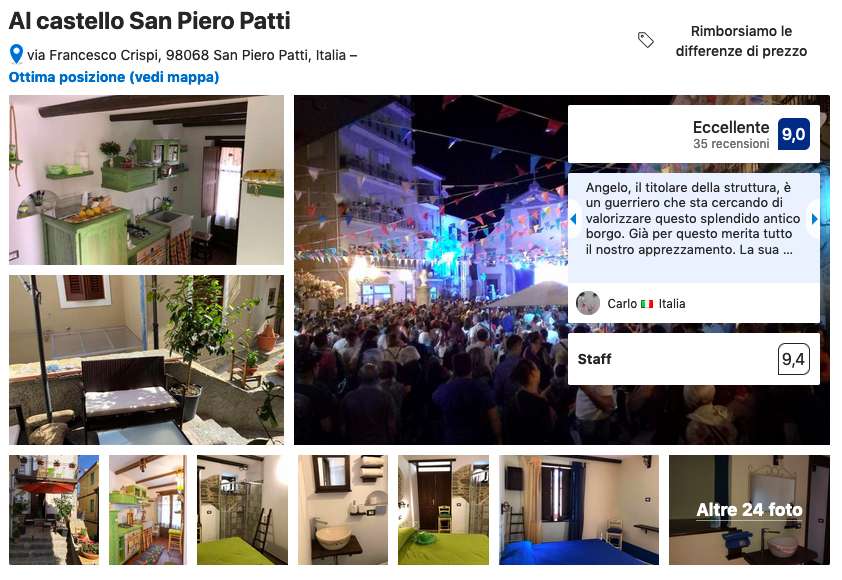This screenshot has height=580, width=842.
Task: Open the bathroom sink and mirror thumbnail
Action: [x=343, y=510]
